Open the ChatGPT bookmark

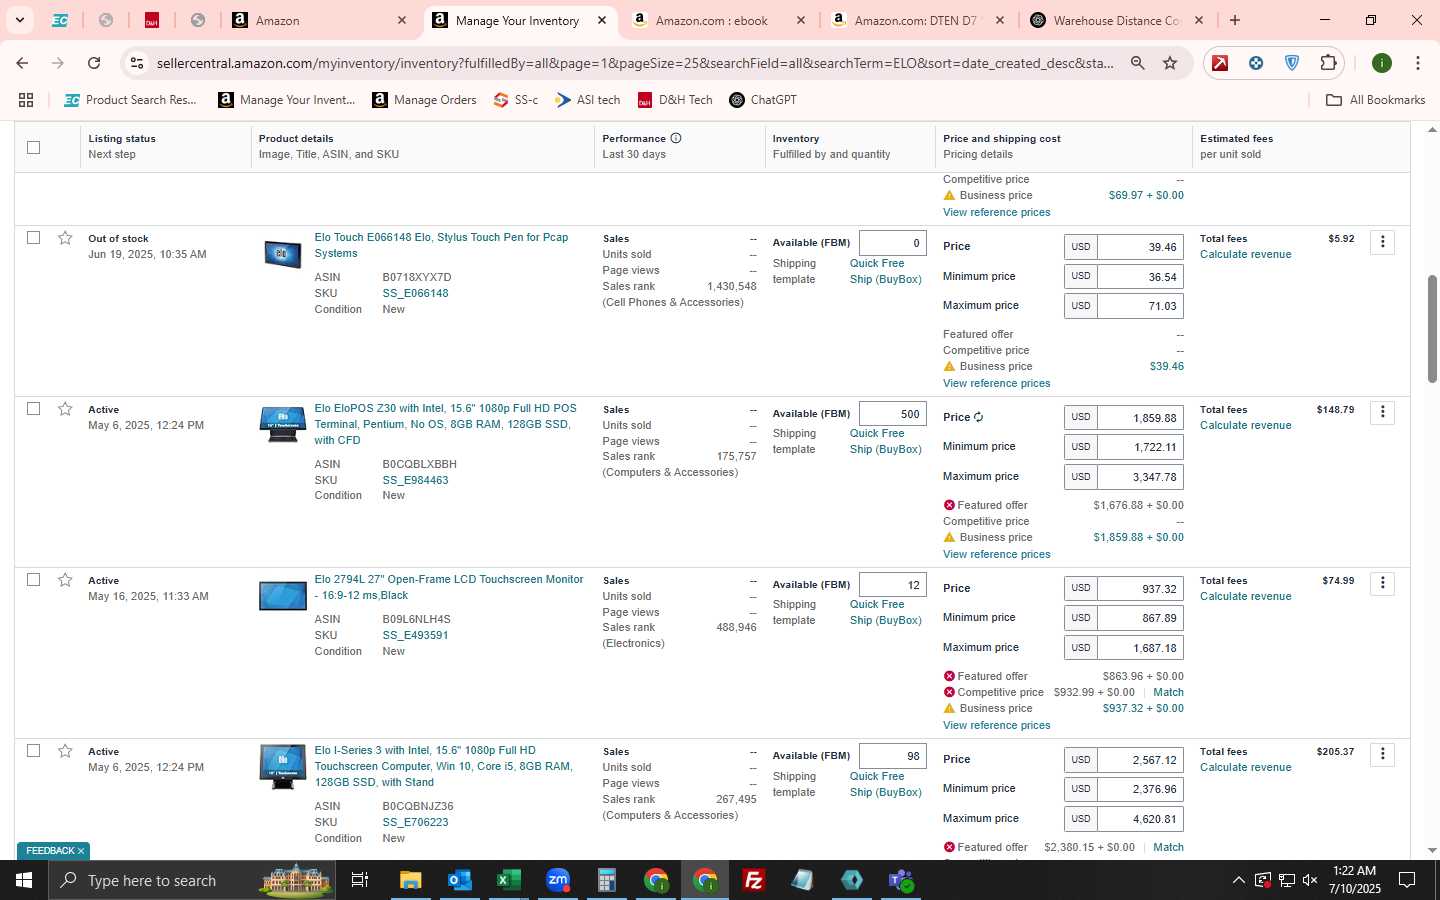pos(763,100)
